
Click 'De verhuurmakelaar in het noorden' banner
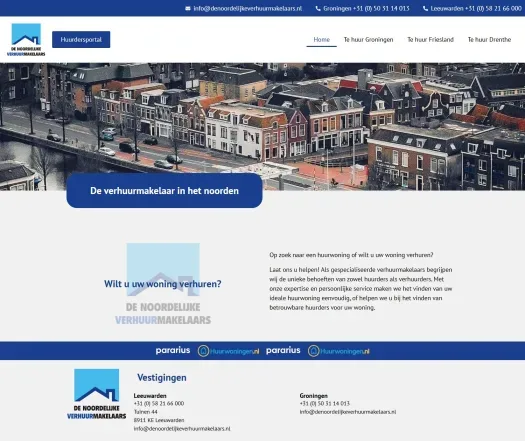164,191
